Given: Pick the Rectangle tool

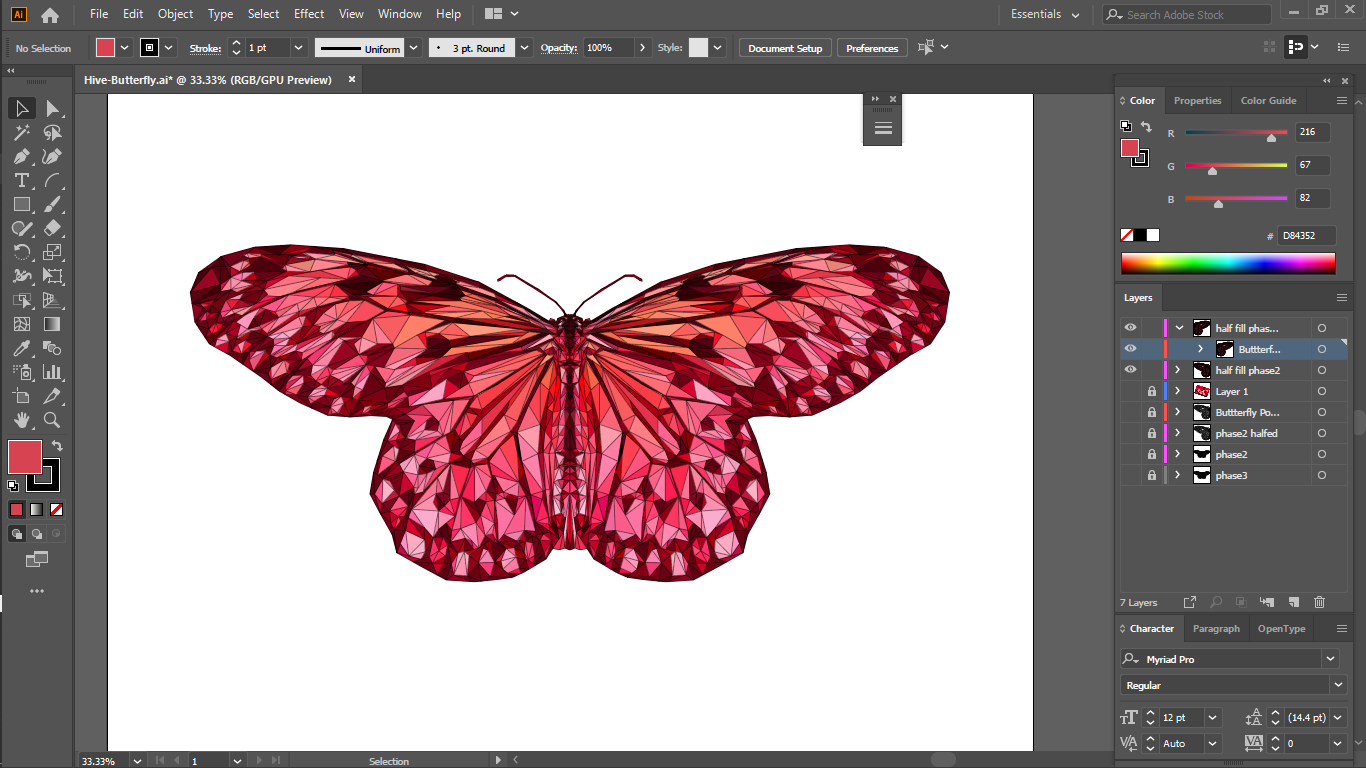Looking at the screenshot, I should [x=22, y=204].
